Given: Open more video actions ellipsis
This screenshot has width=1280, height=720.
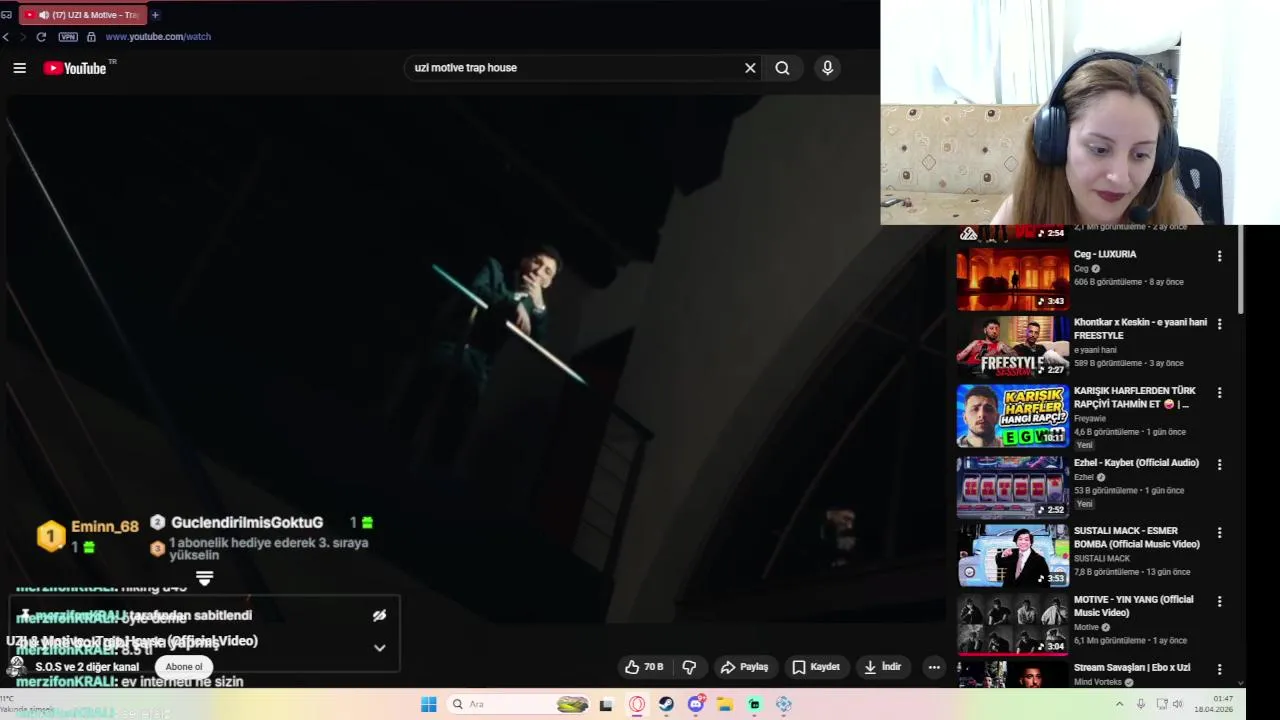Looking at the screenshot, I should 934,667.
